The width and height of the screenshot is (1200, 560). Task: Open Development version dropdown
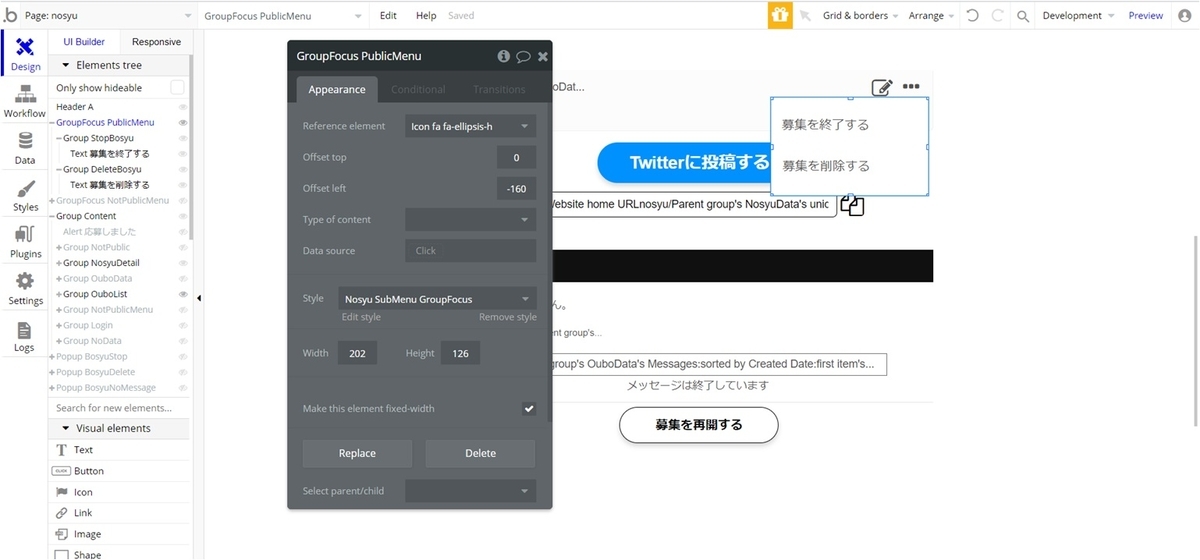click(1078, 16)
